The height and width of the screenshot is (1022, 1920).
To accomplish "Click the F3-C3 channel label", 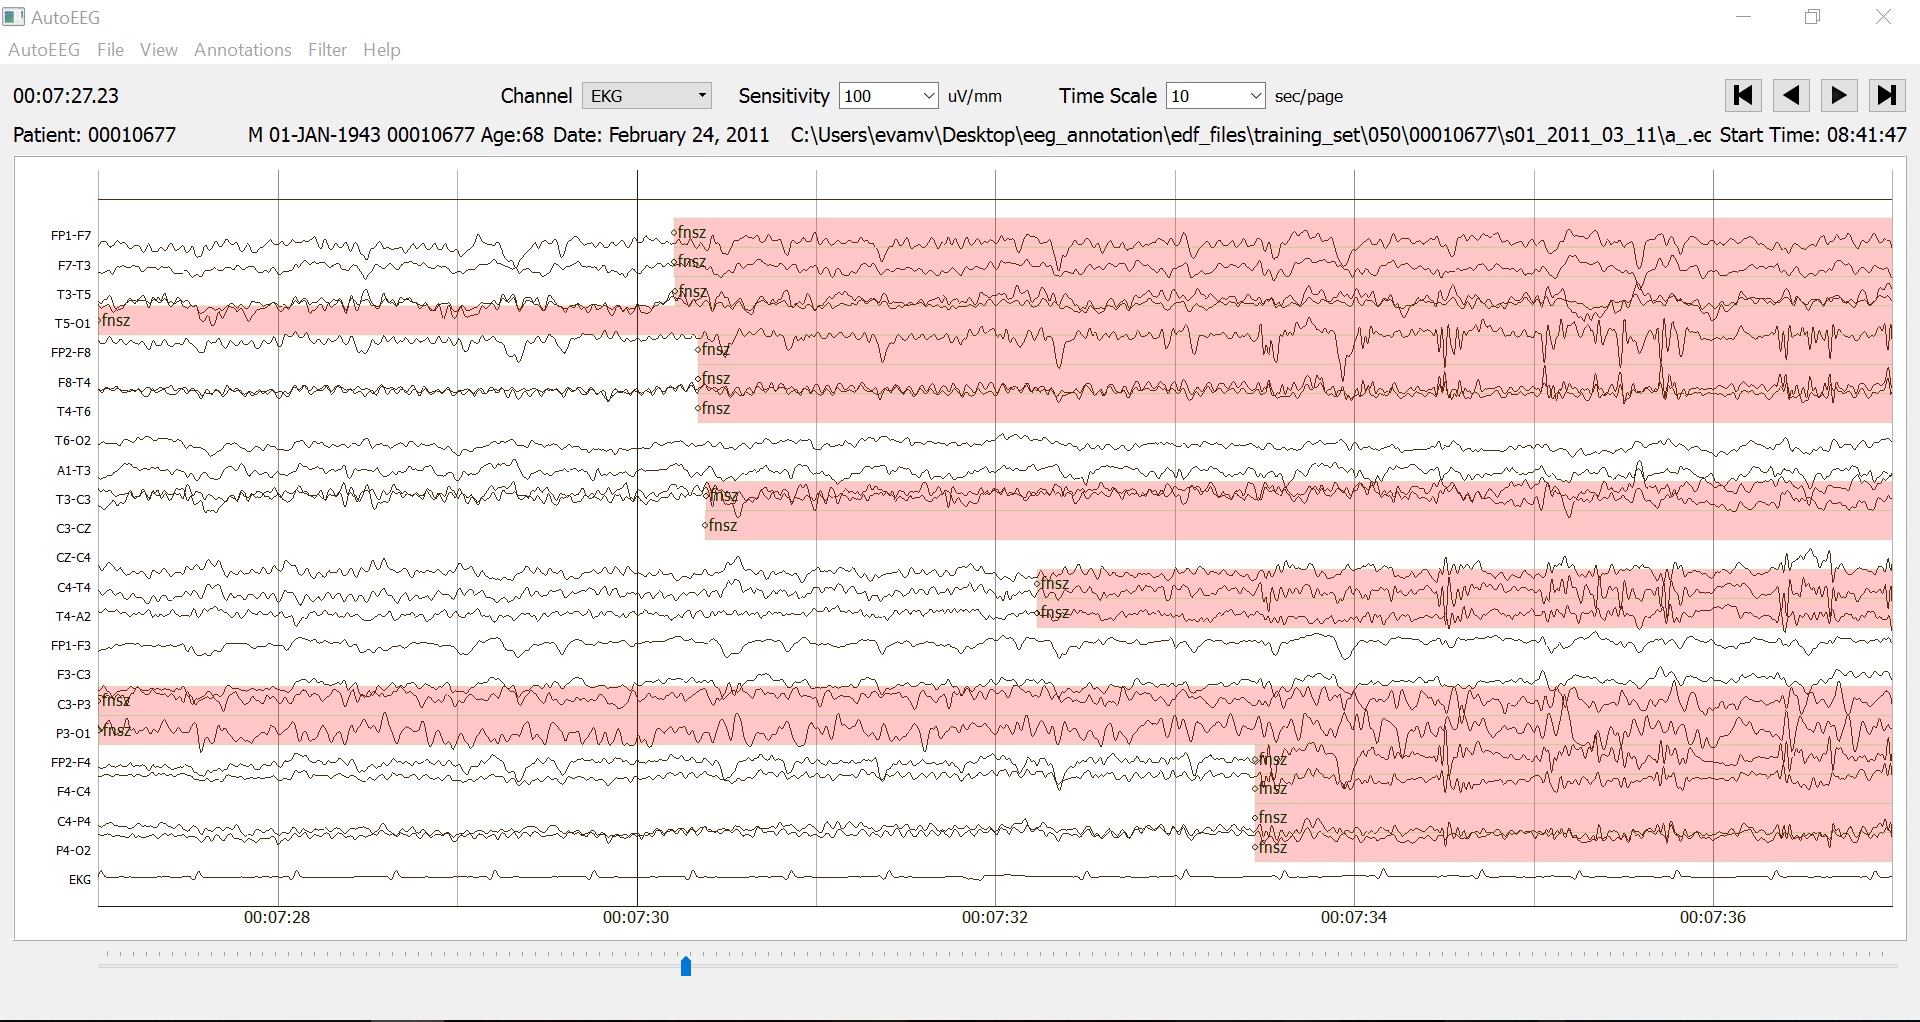I will [x=73, y=675].
